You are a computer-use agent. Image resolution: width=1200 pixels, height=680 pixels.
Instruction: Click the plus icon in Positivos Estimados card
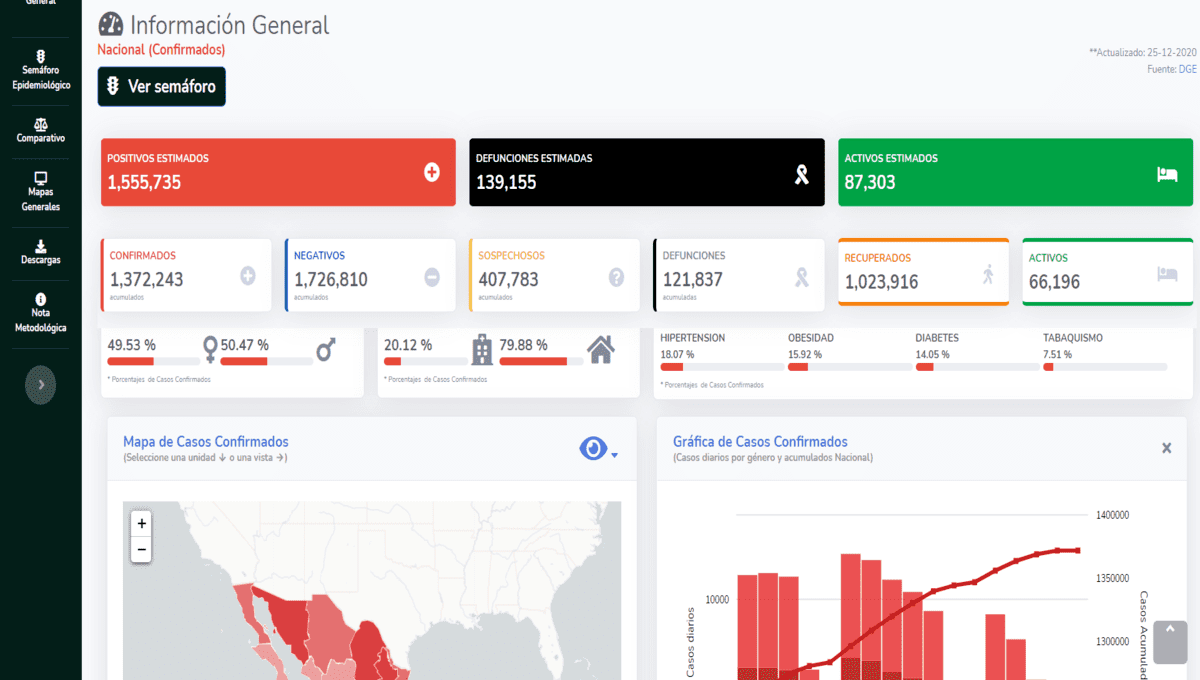click(x=432, y=173)
